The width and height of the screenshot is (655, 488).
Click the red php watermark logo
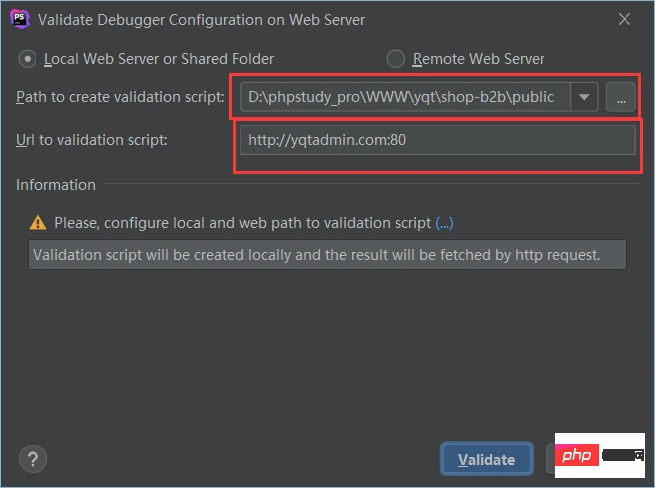coord(581,456)
